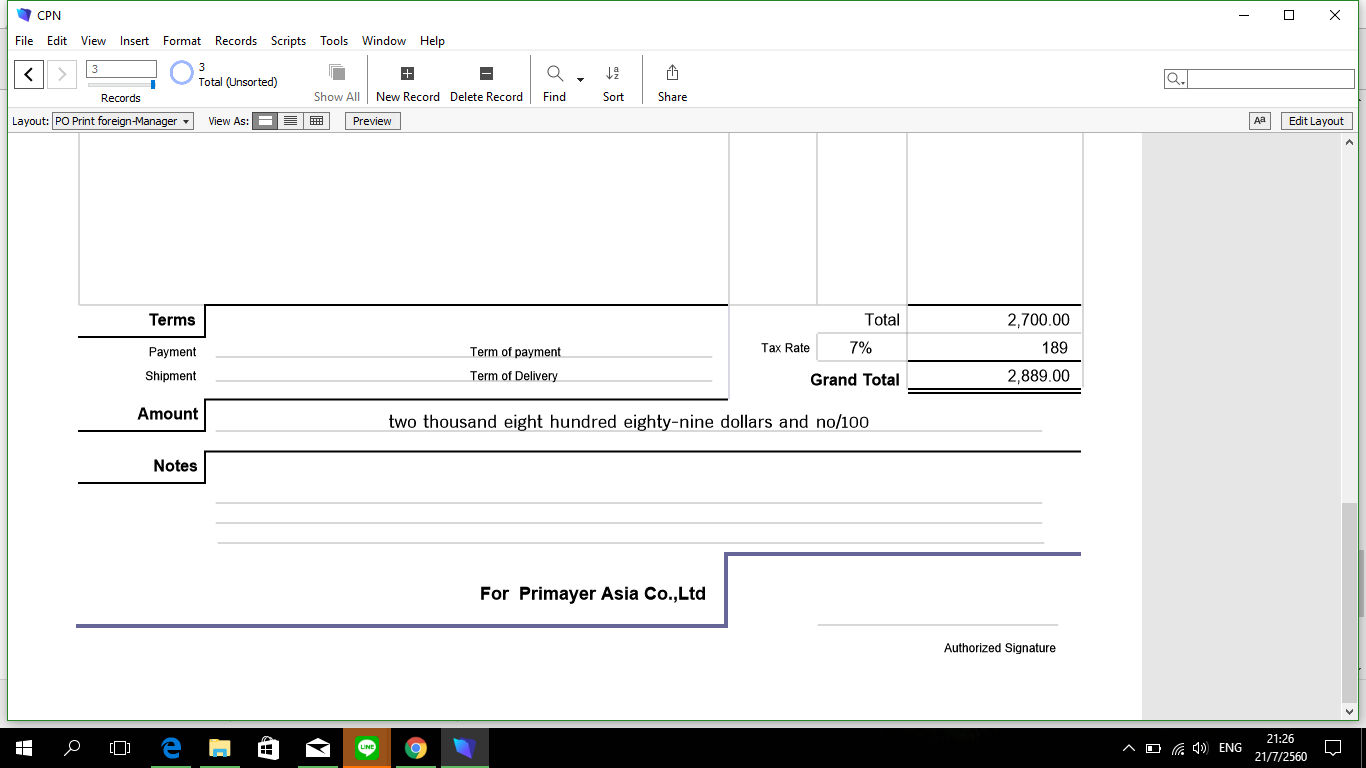
Task: Open quick find search options dropdown
Action: 1176,79
